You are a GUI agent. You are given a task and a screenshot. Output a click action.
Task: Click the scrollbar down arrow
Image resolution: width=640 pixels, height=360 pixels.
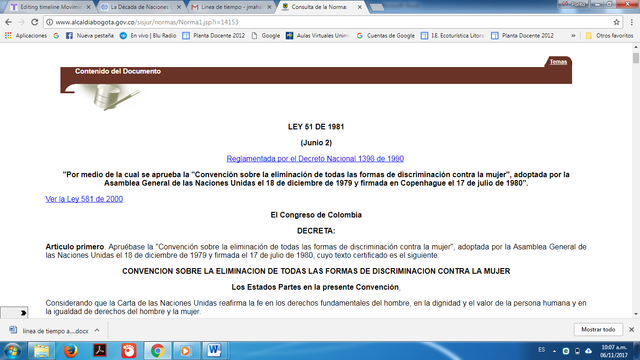(x=636, y=314)
